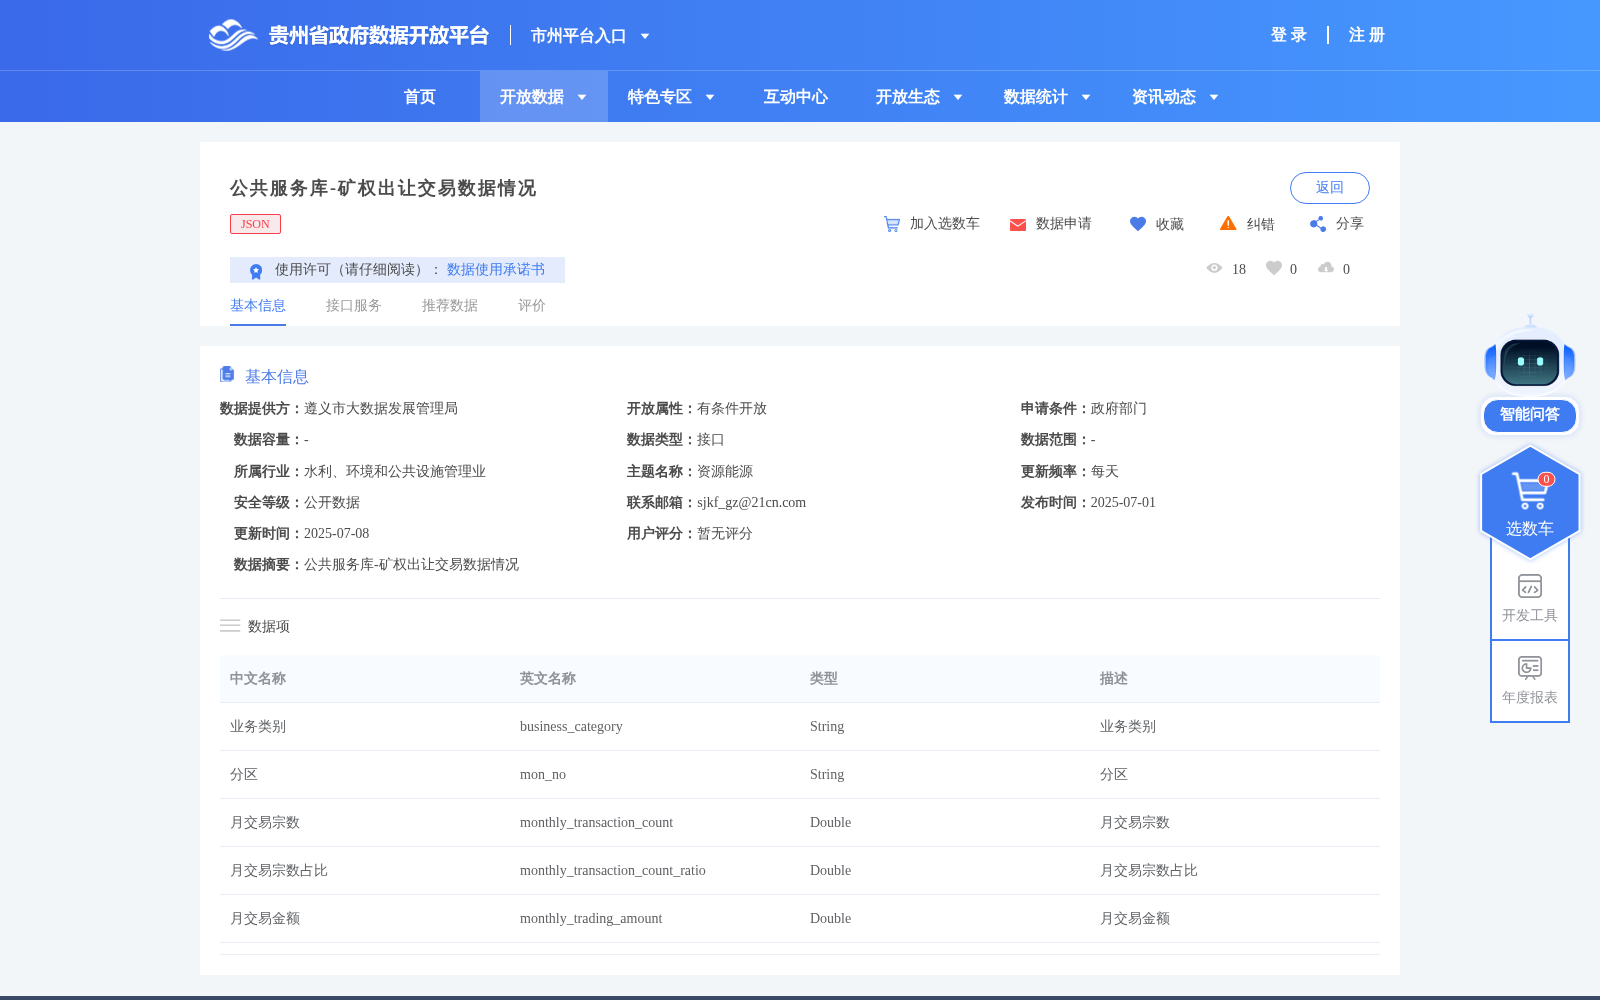Click the 登录 link
The width and height of the screenshot is (1600, 1000).
[1289, 35]
